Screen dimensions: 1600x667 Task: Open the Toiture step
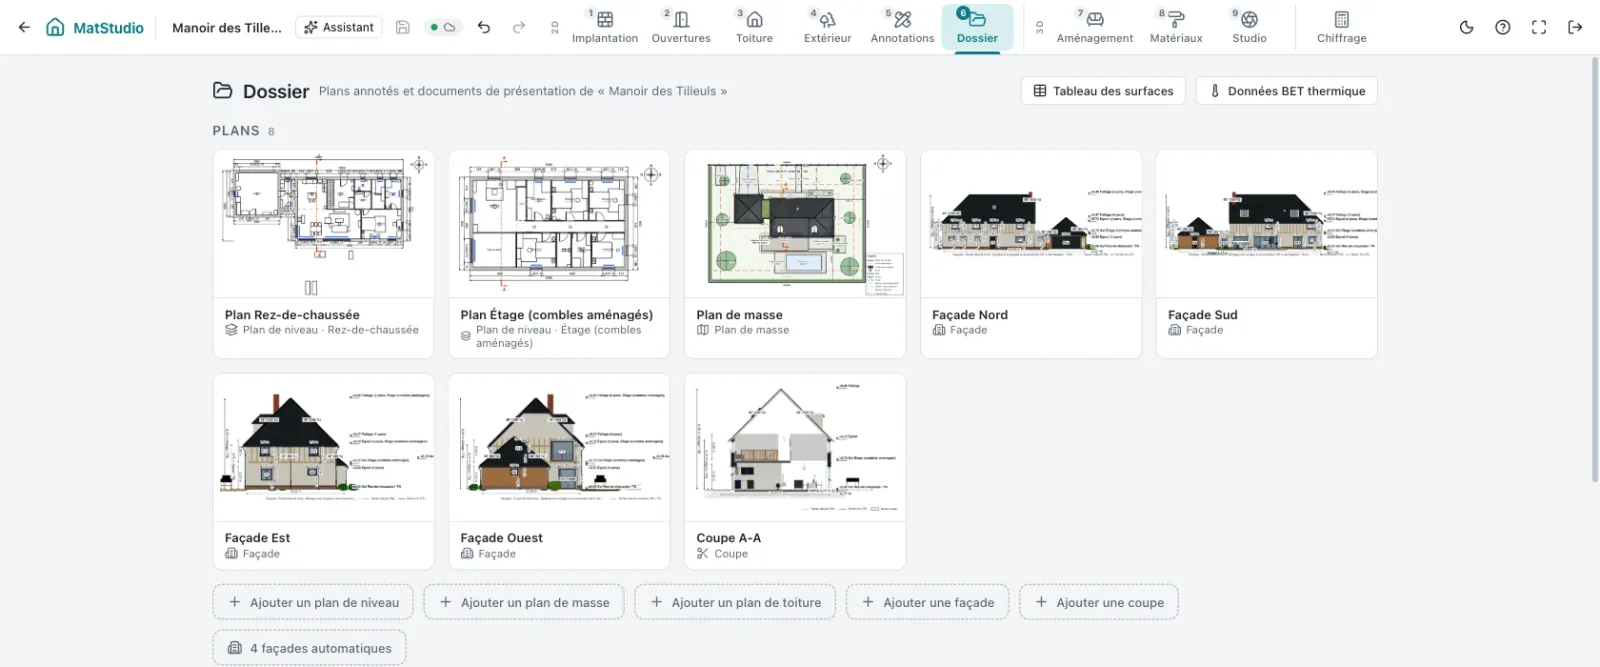tap(754, 27)
